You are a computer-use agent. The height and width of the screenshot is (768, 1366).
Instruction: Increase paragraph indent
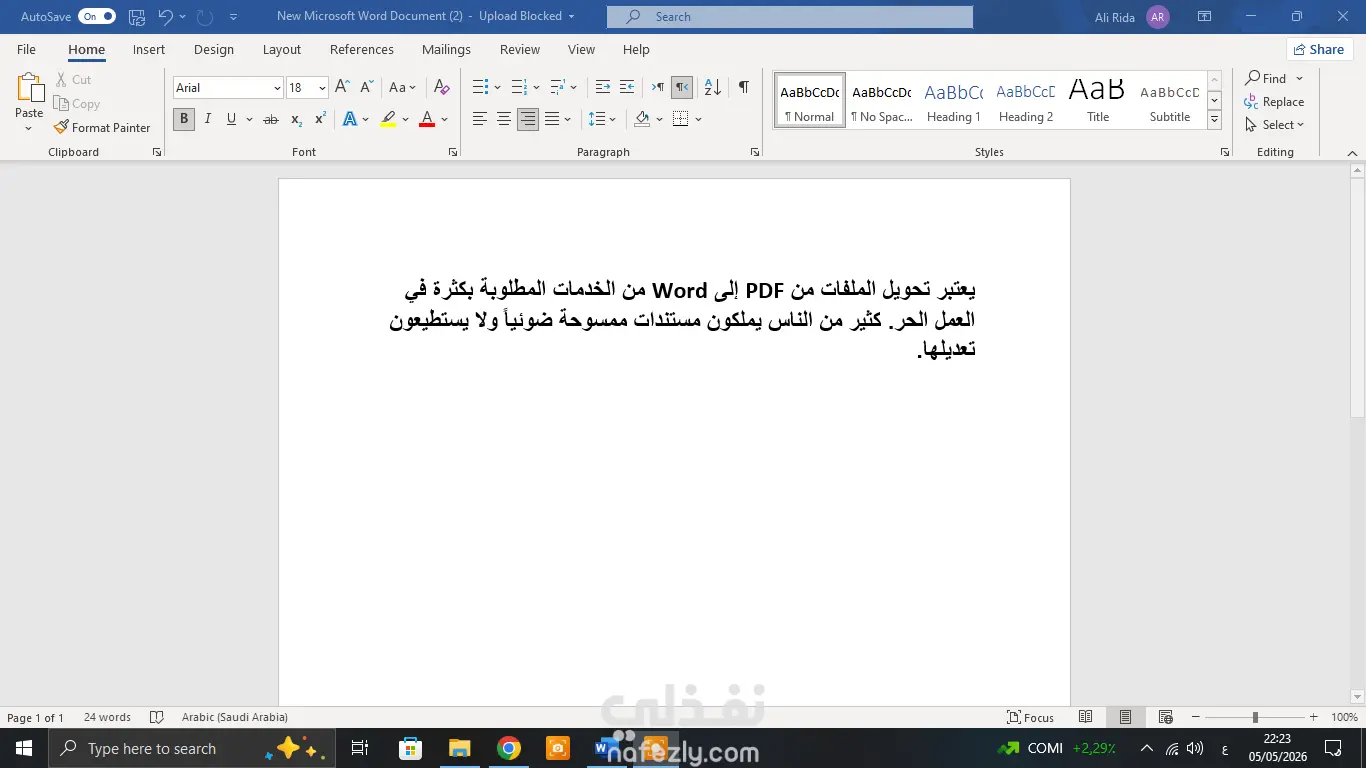pyautogui.click(x=627, y=88)
